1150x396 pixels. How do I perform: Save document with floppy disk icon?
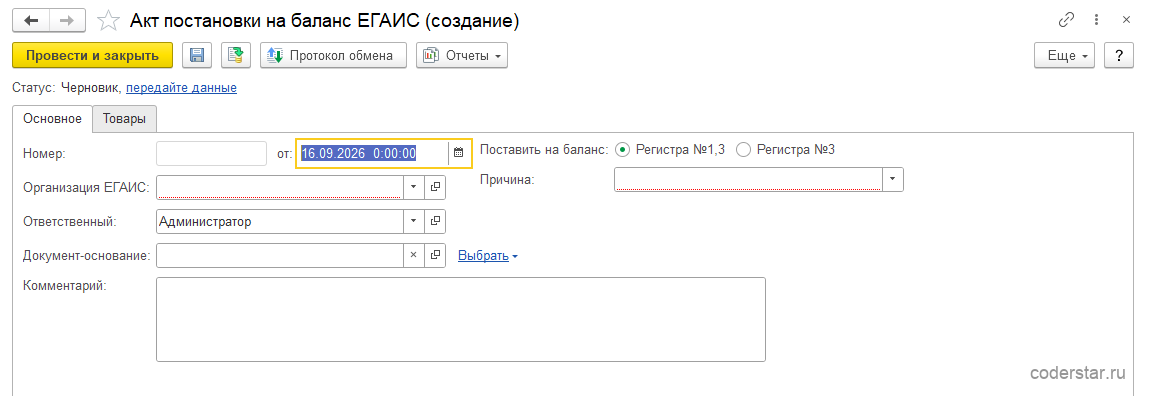[197, 55]
